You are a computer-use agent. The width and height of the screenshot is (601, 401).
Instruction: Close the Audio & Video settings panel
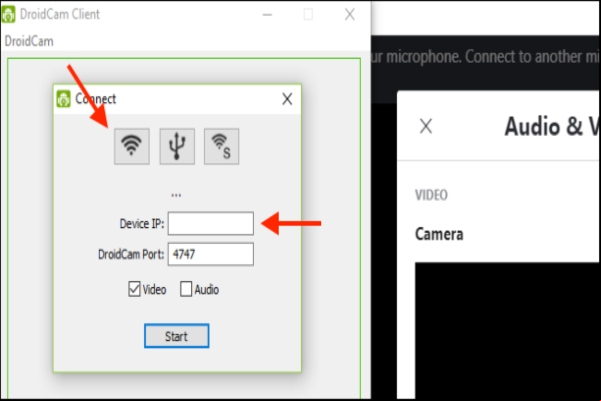426,126
